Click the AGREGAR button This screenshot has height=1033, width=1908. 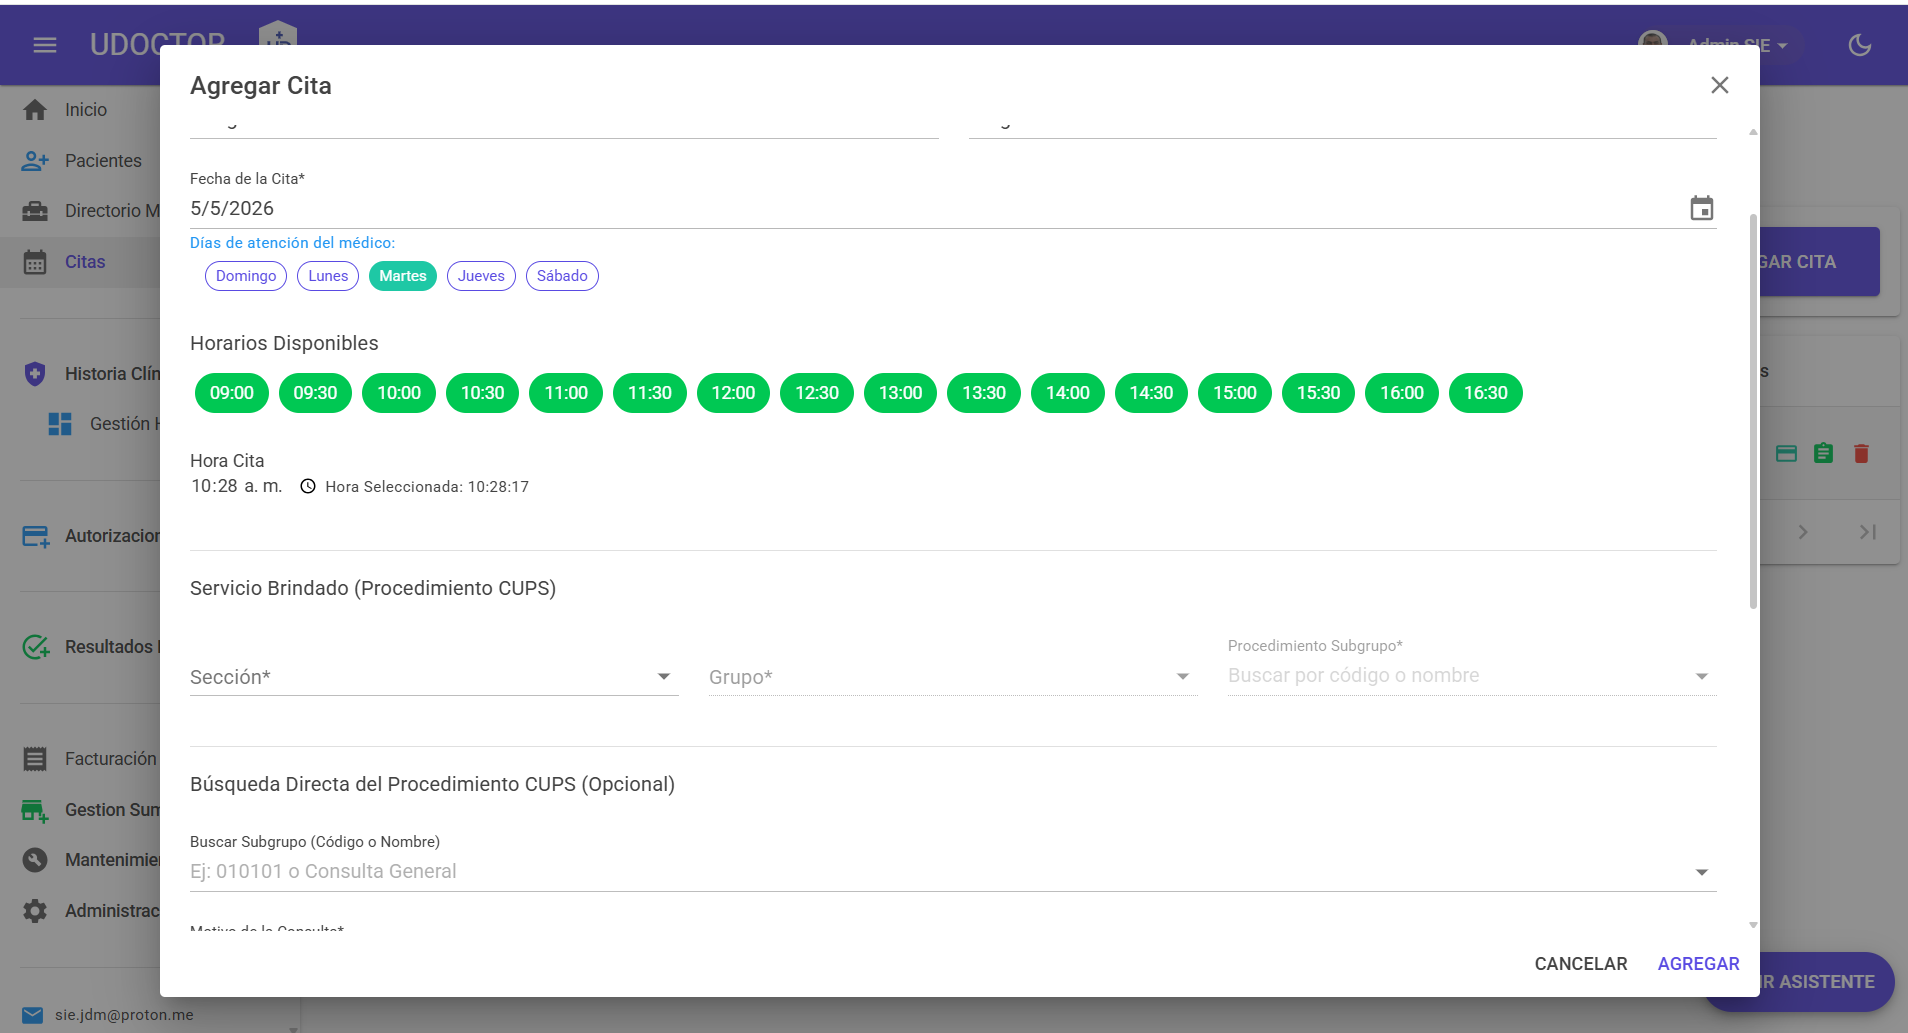point(1698,964)
